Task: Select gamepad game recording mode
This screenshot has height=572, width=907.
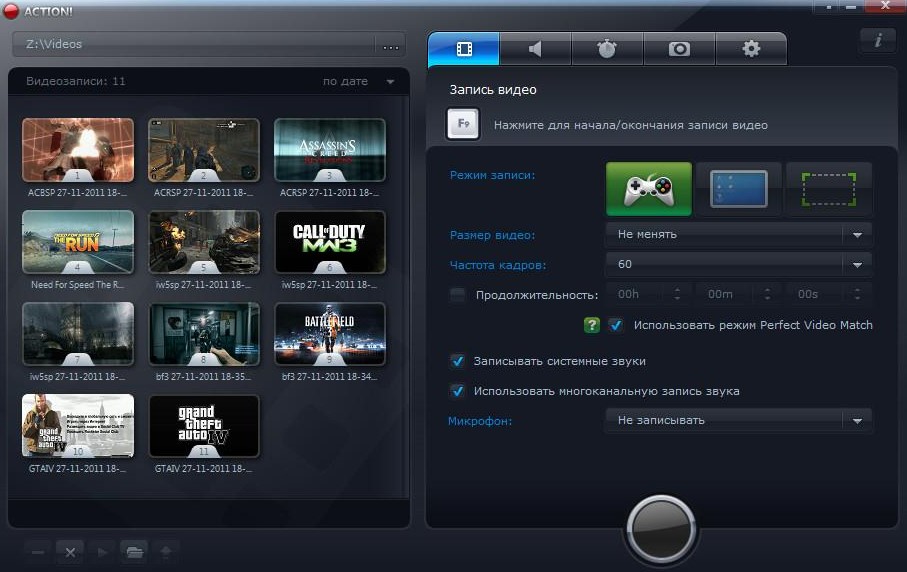Action: (x=648, y=189)
